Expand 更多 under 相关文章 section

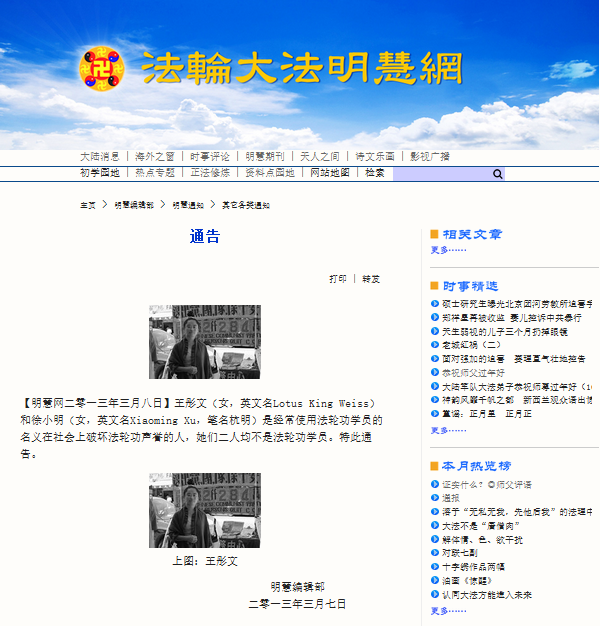pos(448,249)
